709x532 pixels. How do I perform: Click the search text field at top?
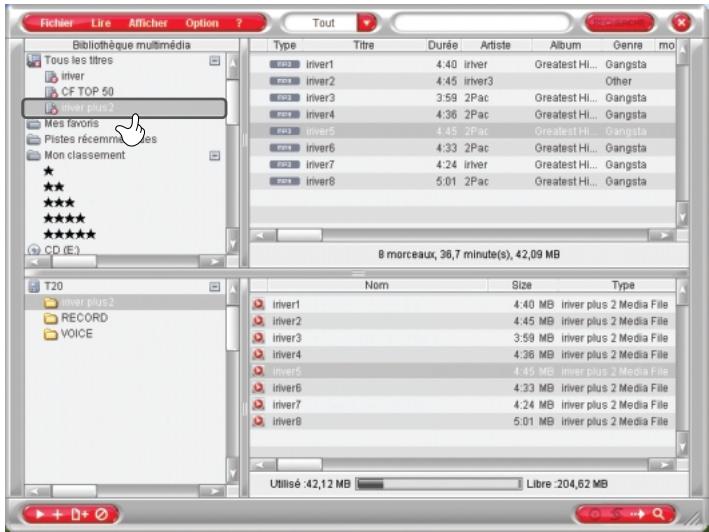pyautogui.click(x=482, y=23)
